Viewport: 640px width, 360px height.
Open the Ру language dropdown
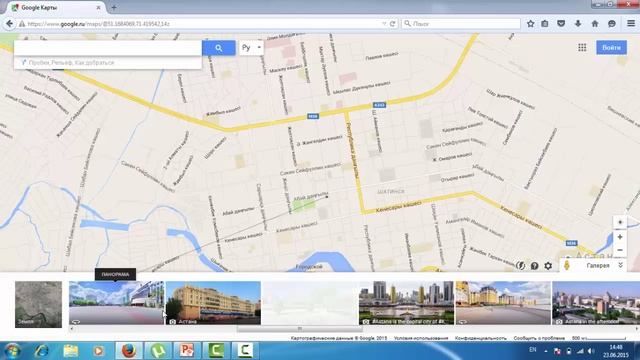click(x=251, y=48)
